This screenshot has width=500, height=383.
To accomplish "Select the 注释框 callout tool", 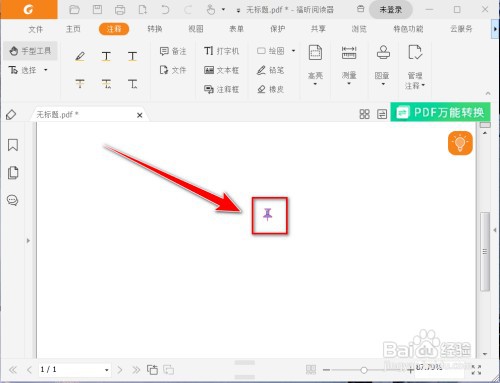I will [x=221, y=89].
